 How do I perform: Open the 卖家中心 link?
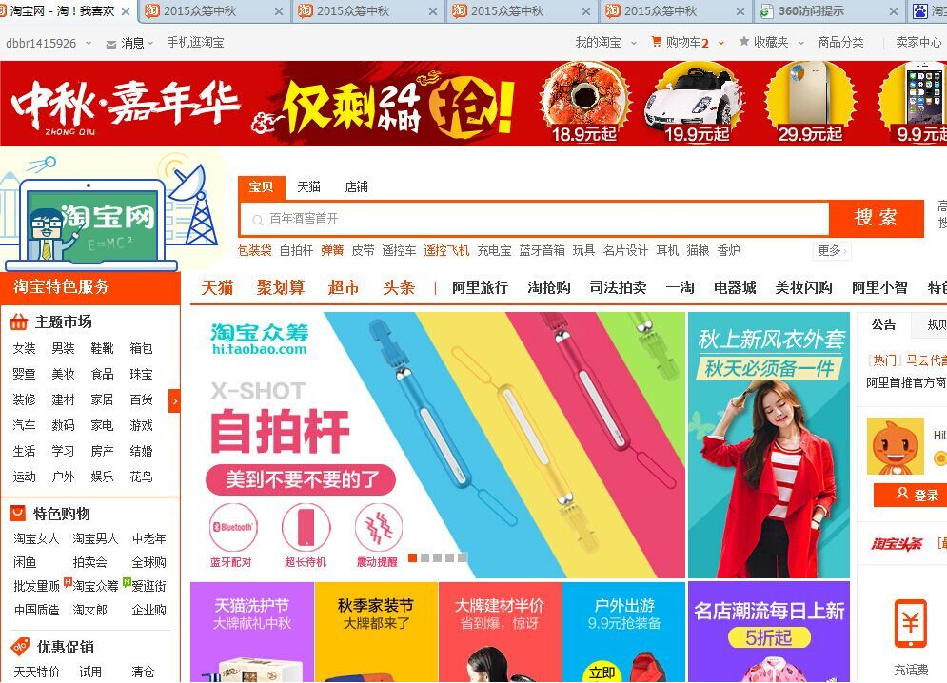click(x=919, y=42)
